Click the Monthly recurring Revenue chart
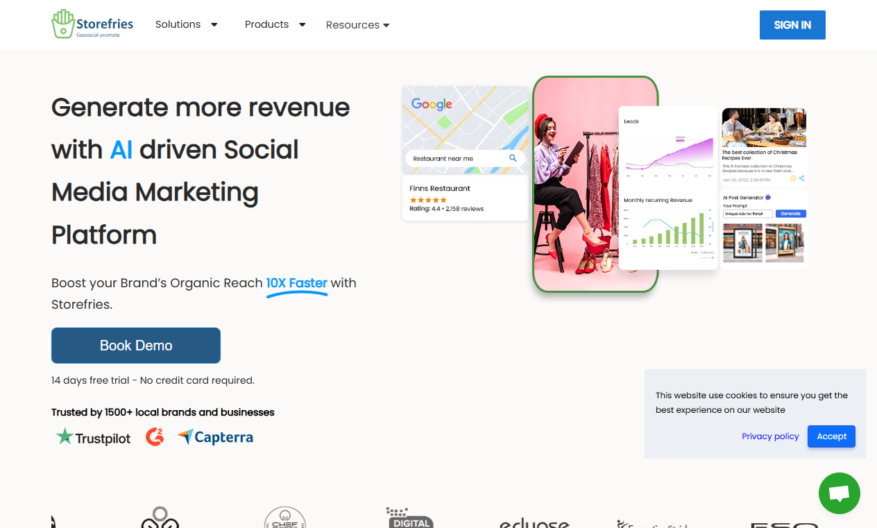The width and height of the screenshot is (877, 528). click(668, 230)
